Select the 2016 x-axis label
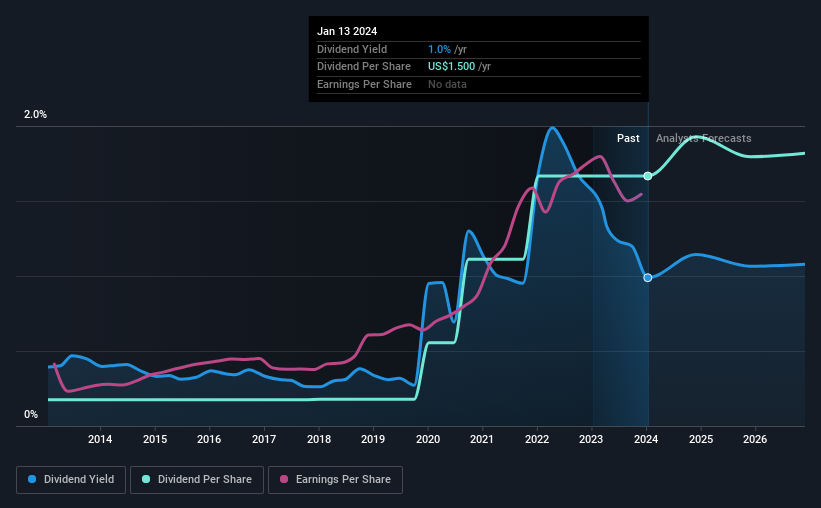The height and width of the screenshot is (508, 821). [209, 439]
